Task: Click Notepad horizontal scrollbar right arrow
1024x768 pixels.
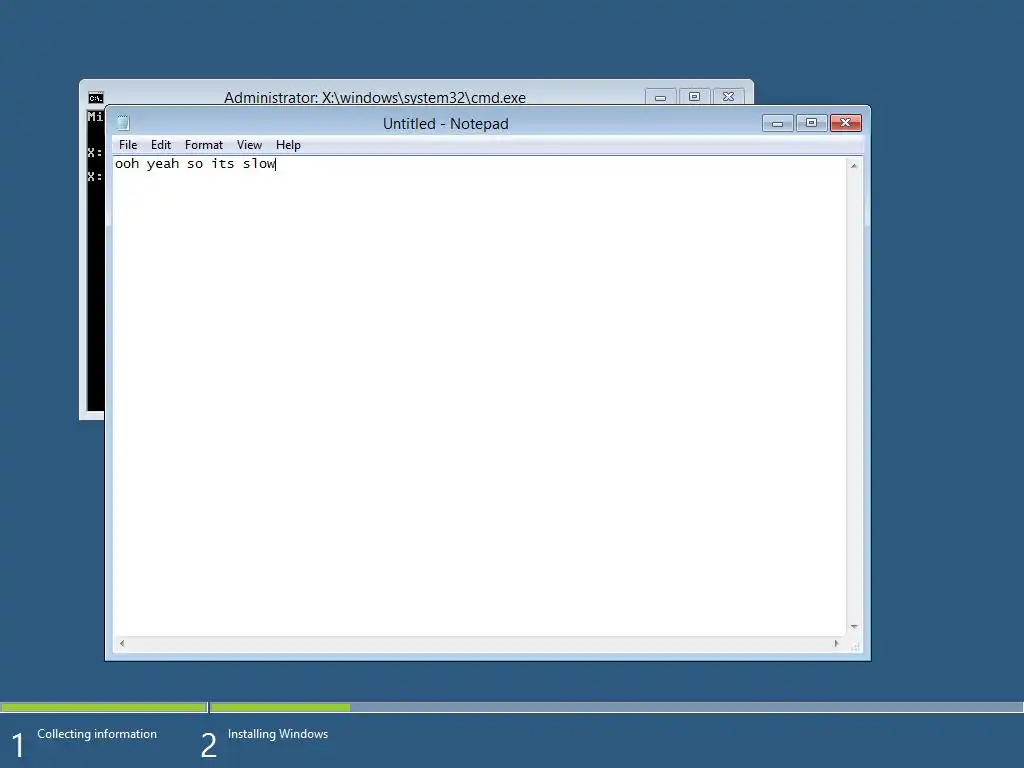Action: [836, 644]
